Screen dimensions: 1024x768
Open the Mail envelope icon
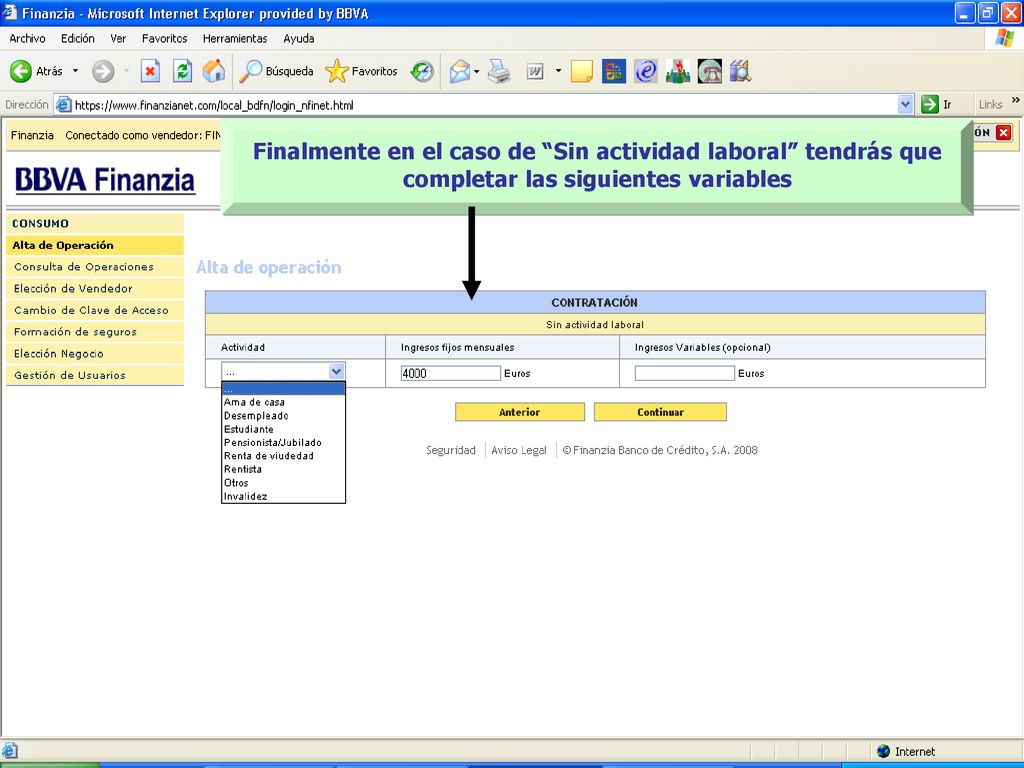click(x=460, y=71)
